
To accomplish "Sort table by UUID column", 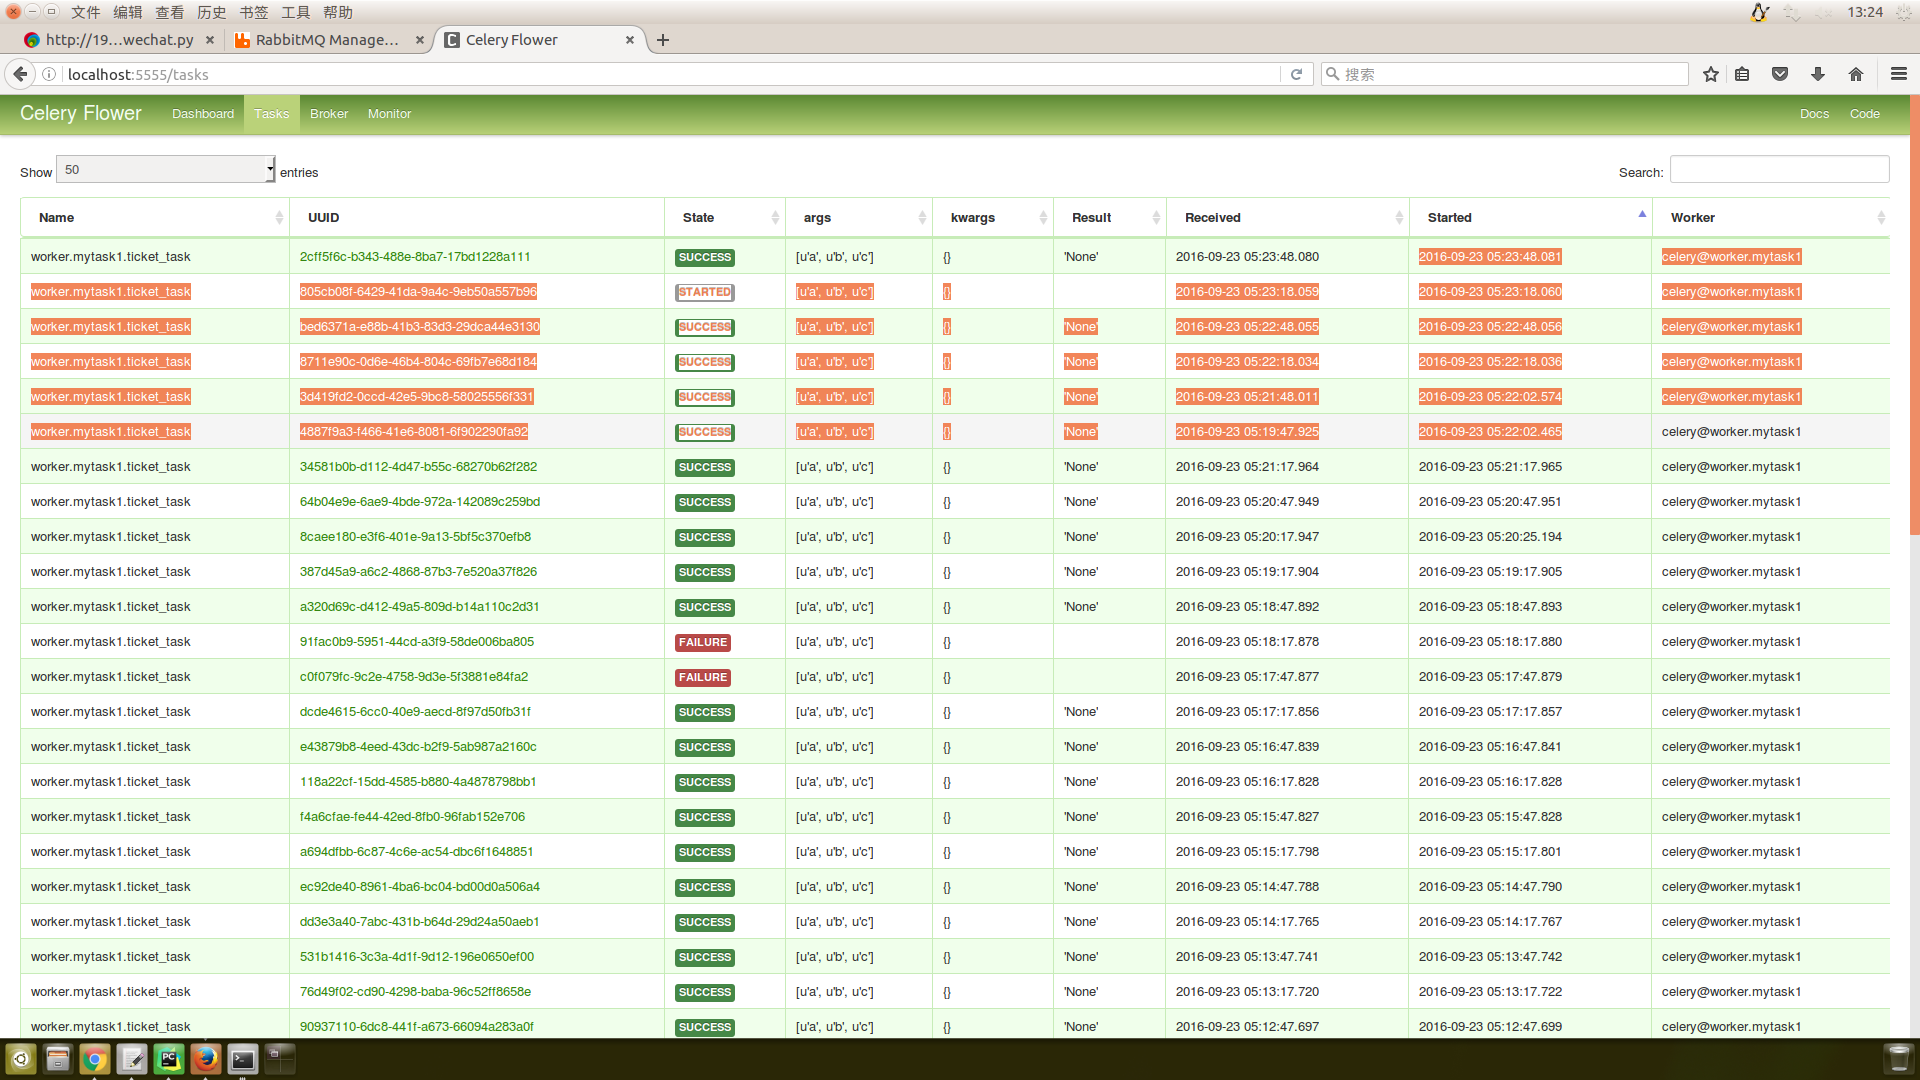I will pyautogui.click(x=477, y=217).
